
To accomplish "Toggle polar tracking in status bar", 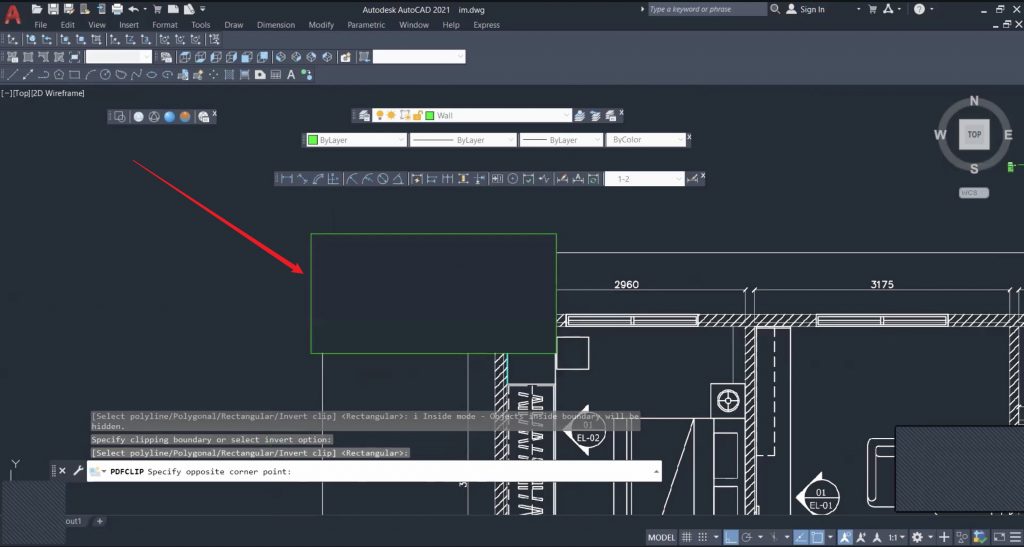I will click(x=747, y=537).
